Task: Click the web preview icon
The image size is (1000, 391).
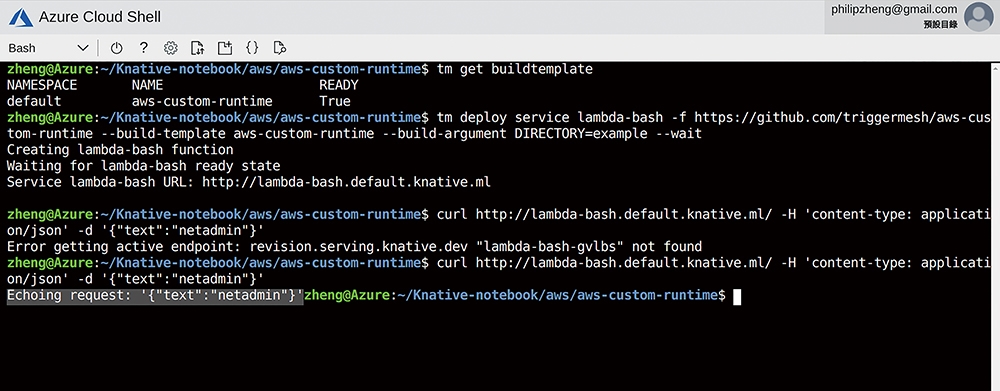Action: (279, 48)
